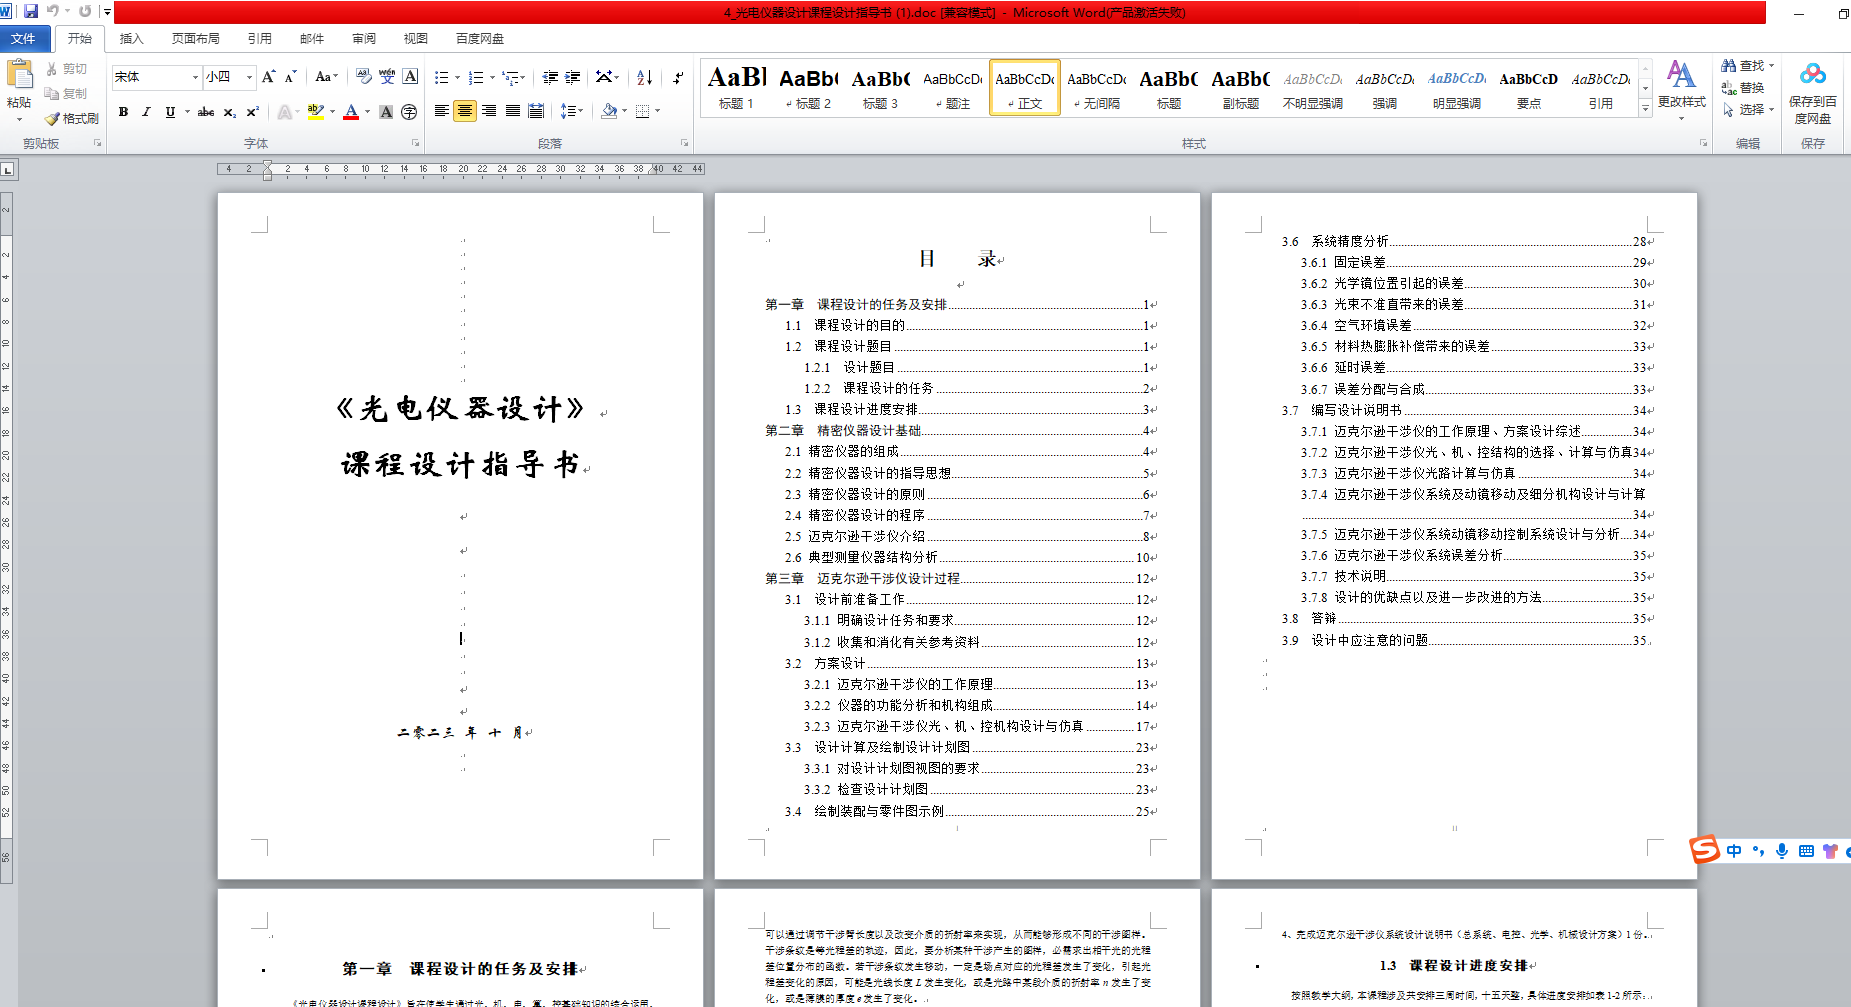Click the Sort (A-Z) icon
Screen dimensions: 1851x1007
645,77
